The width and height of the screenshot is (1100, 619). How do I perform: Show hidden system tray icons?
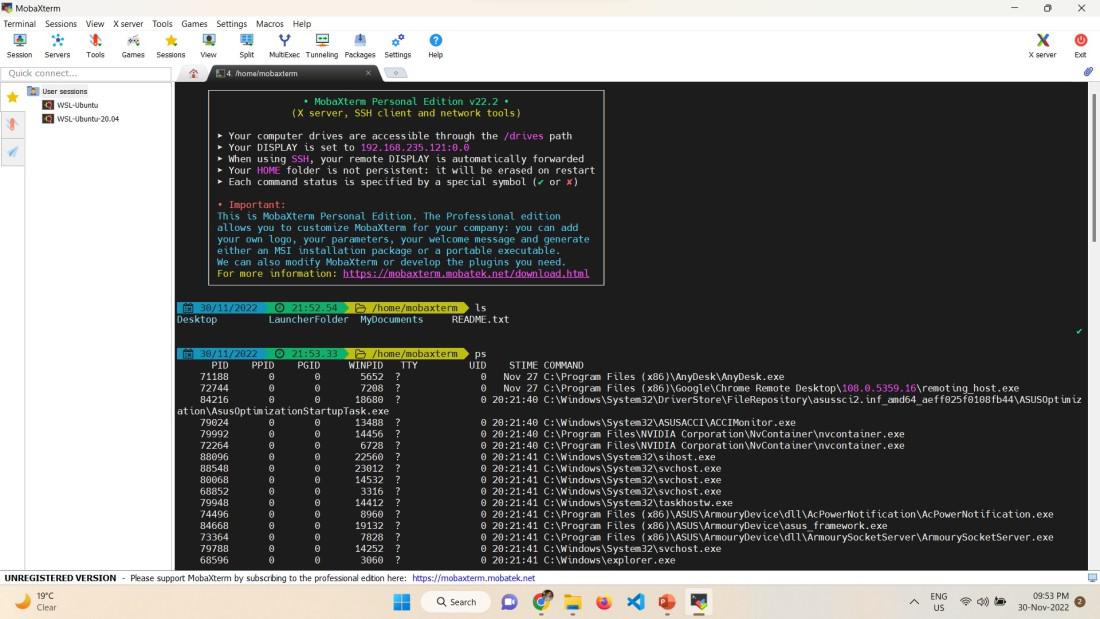coord(913,602)
